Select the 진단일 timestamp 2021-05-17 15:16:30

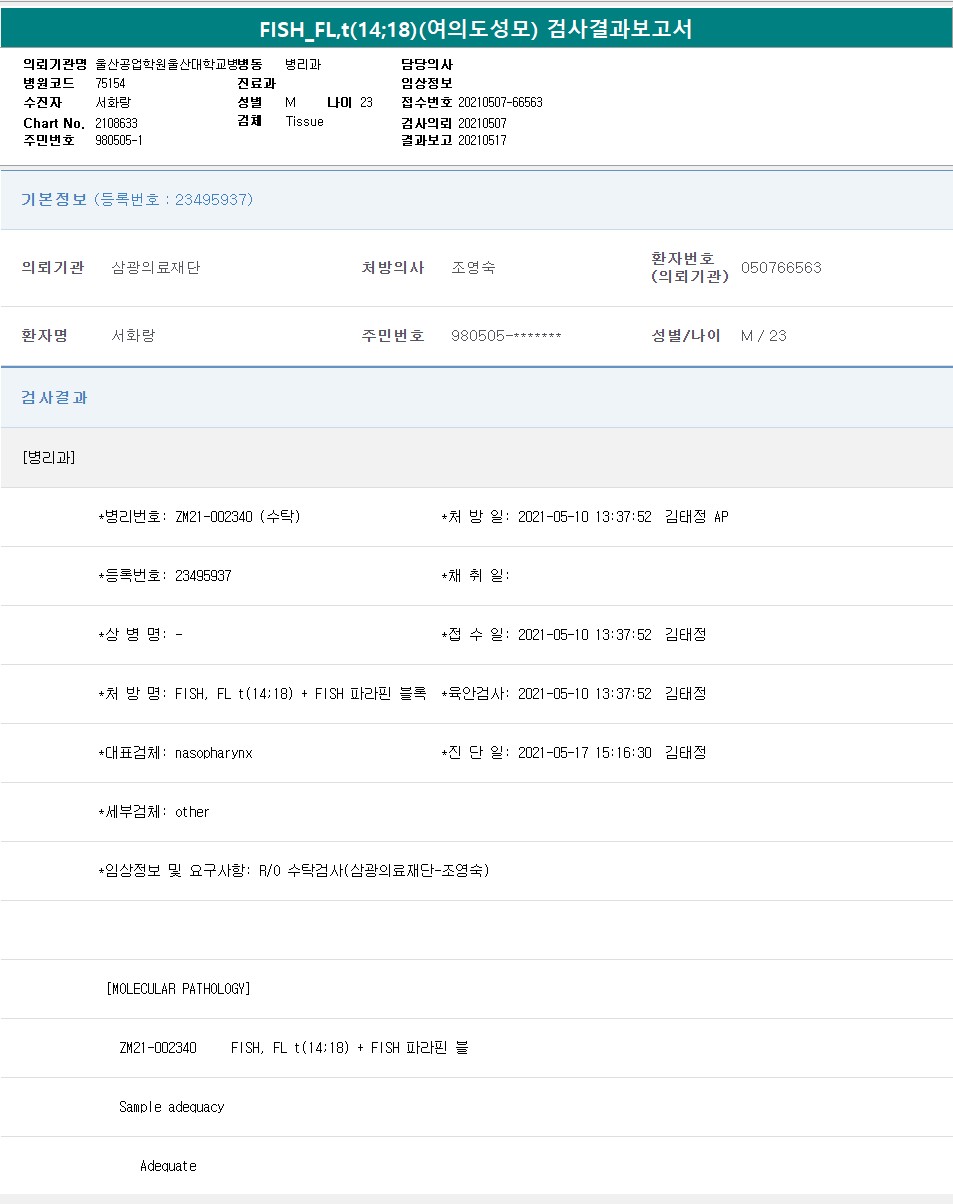[x=584, y=753]
